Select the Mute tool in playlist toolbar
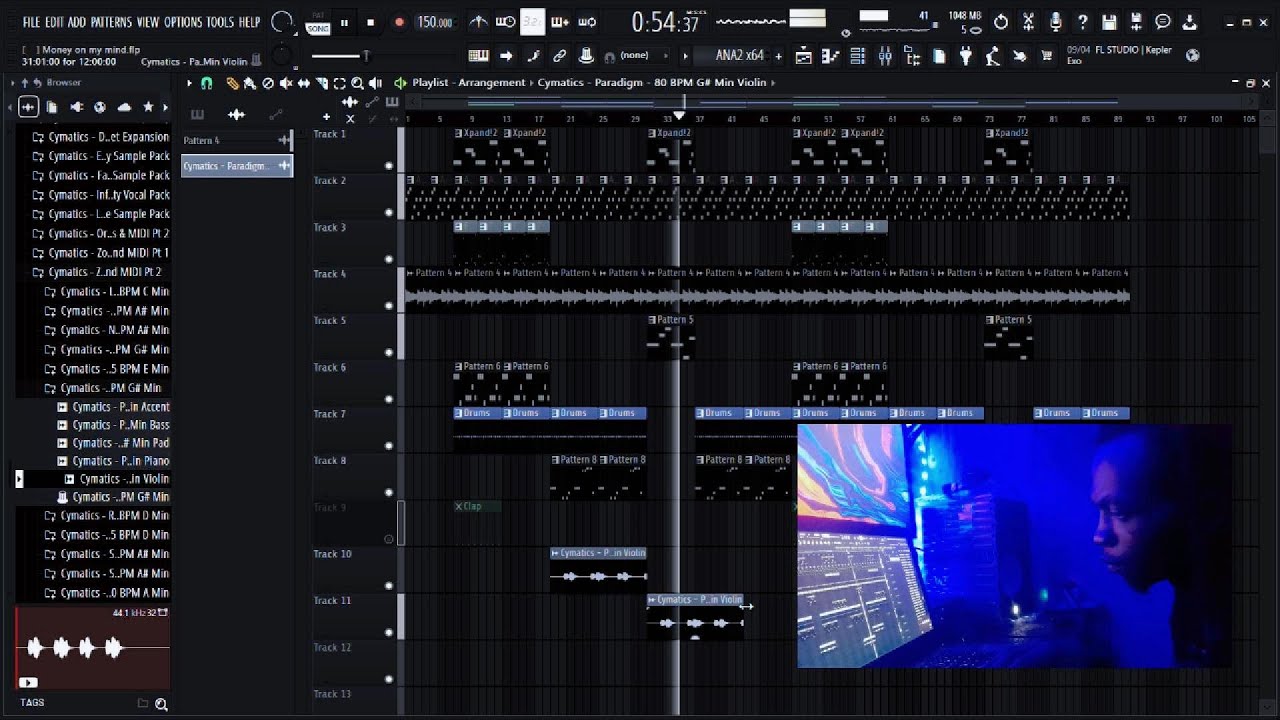This screenshot has width=1280, height=720. 285,83
